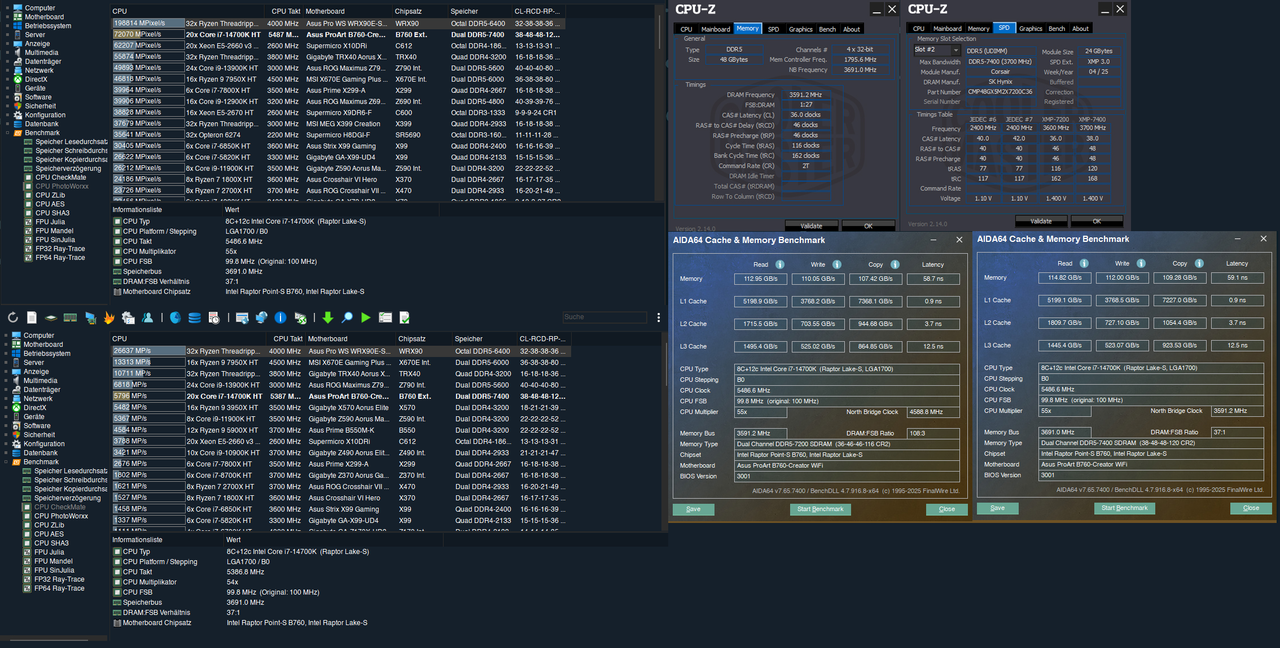Click the green play start toolbar icon
Viewport: 1280px width, 648px height.
point(366,318)
